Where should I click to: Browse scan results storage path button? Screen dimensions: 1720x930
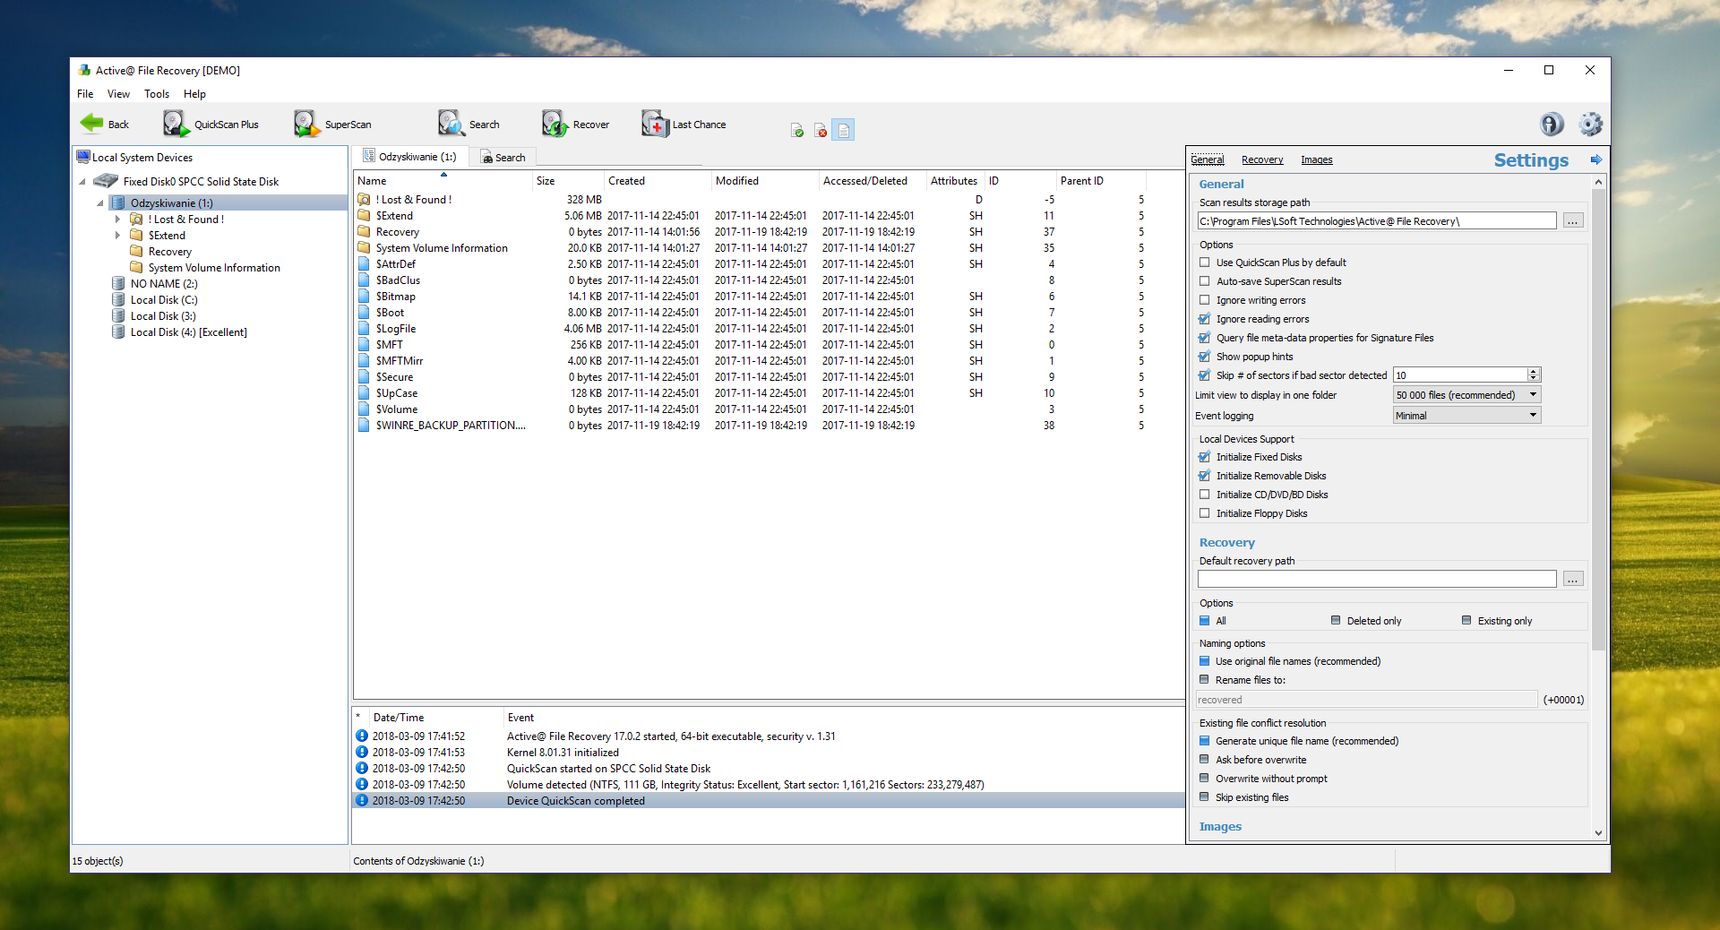point(1573,221)
